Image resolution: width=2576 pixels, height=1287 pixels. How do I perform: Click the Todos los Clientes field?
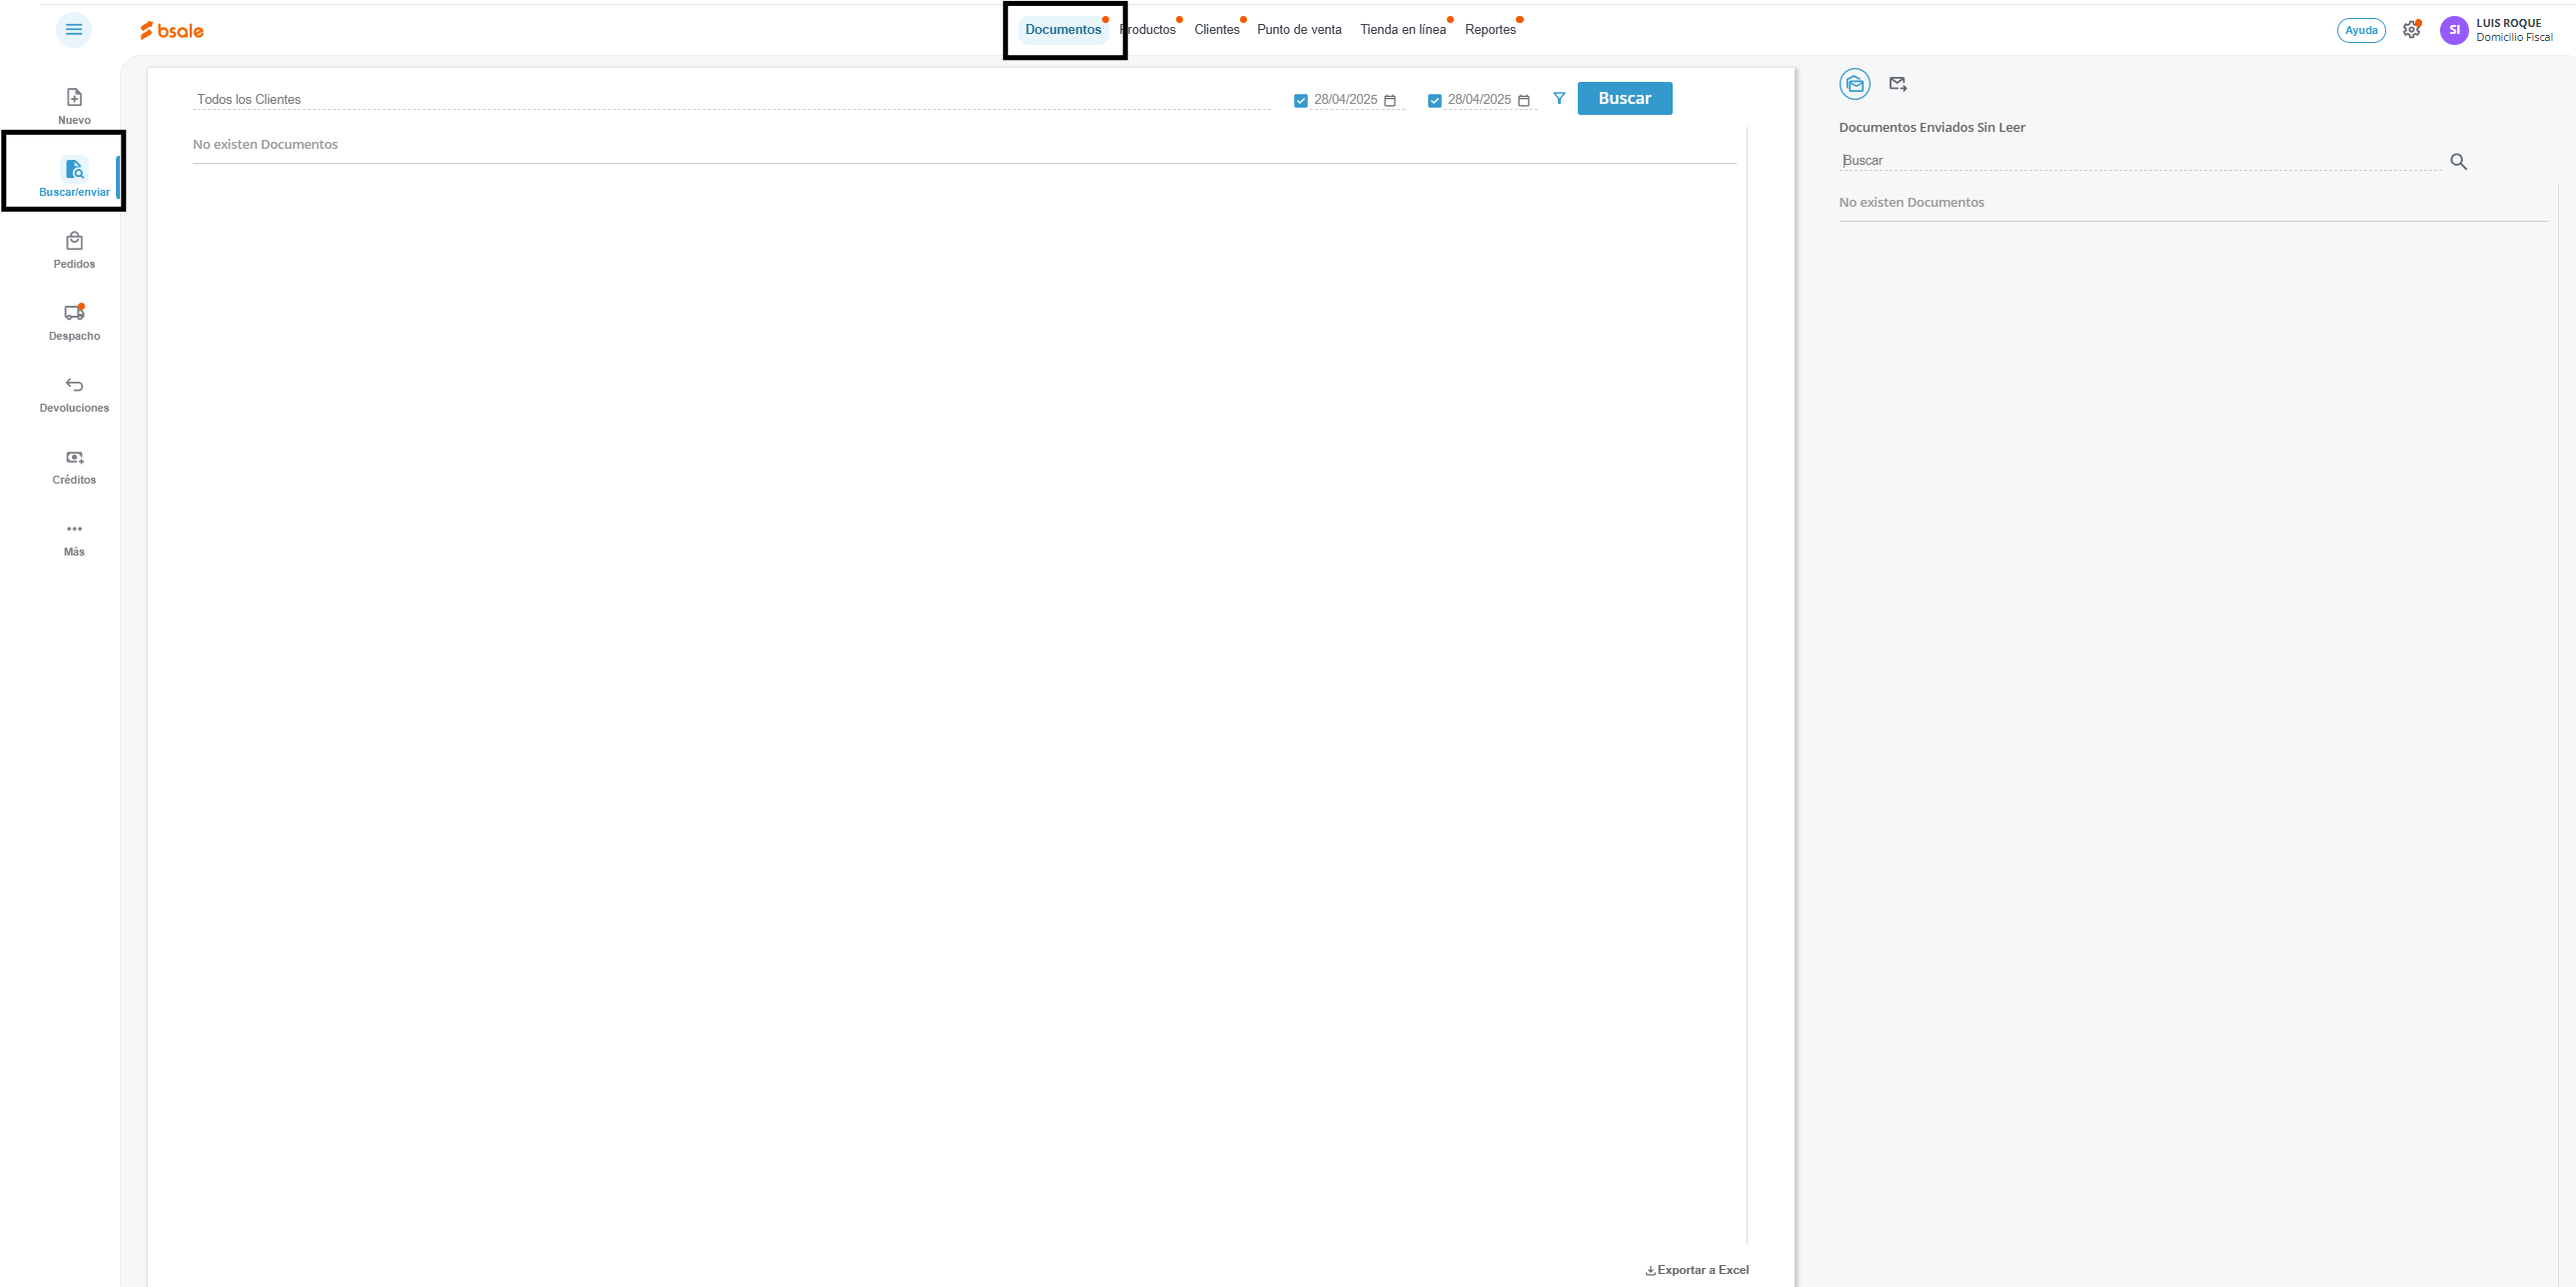(x=730, y=99)
